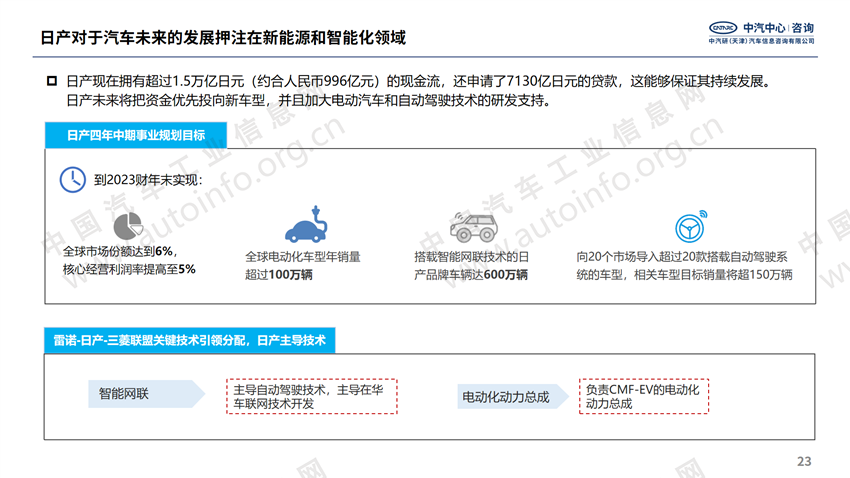Image resolution: width=850 pixels, height=478 pixels.
Task: Click the text 向20个市场导入超过20款搭载自动驾驶系
Action: click(681, 257)
